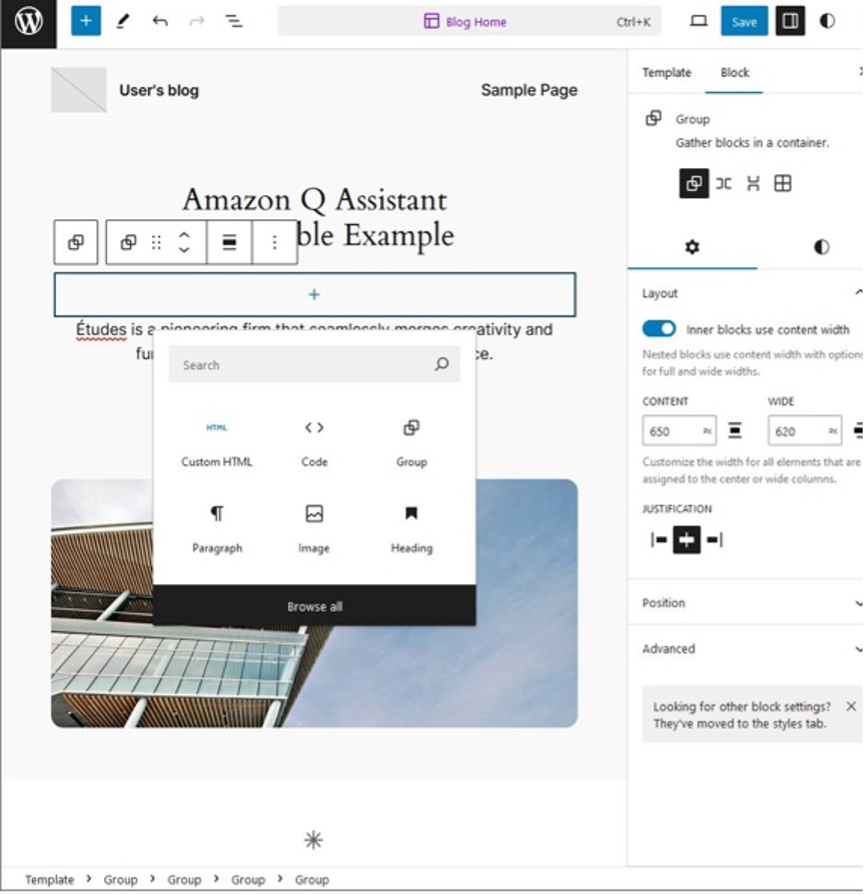The image size is (867, 895).
Task: Switch to desktop view preview icon
Action: 699,22
